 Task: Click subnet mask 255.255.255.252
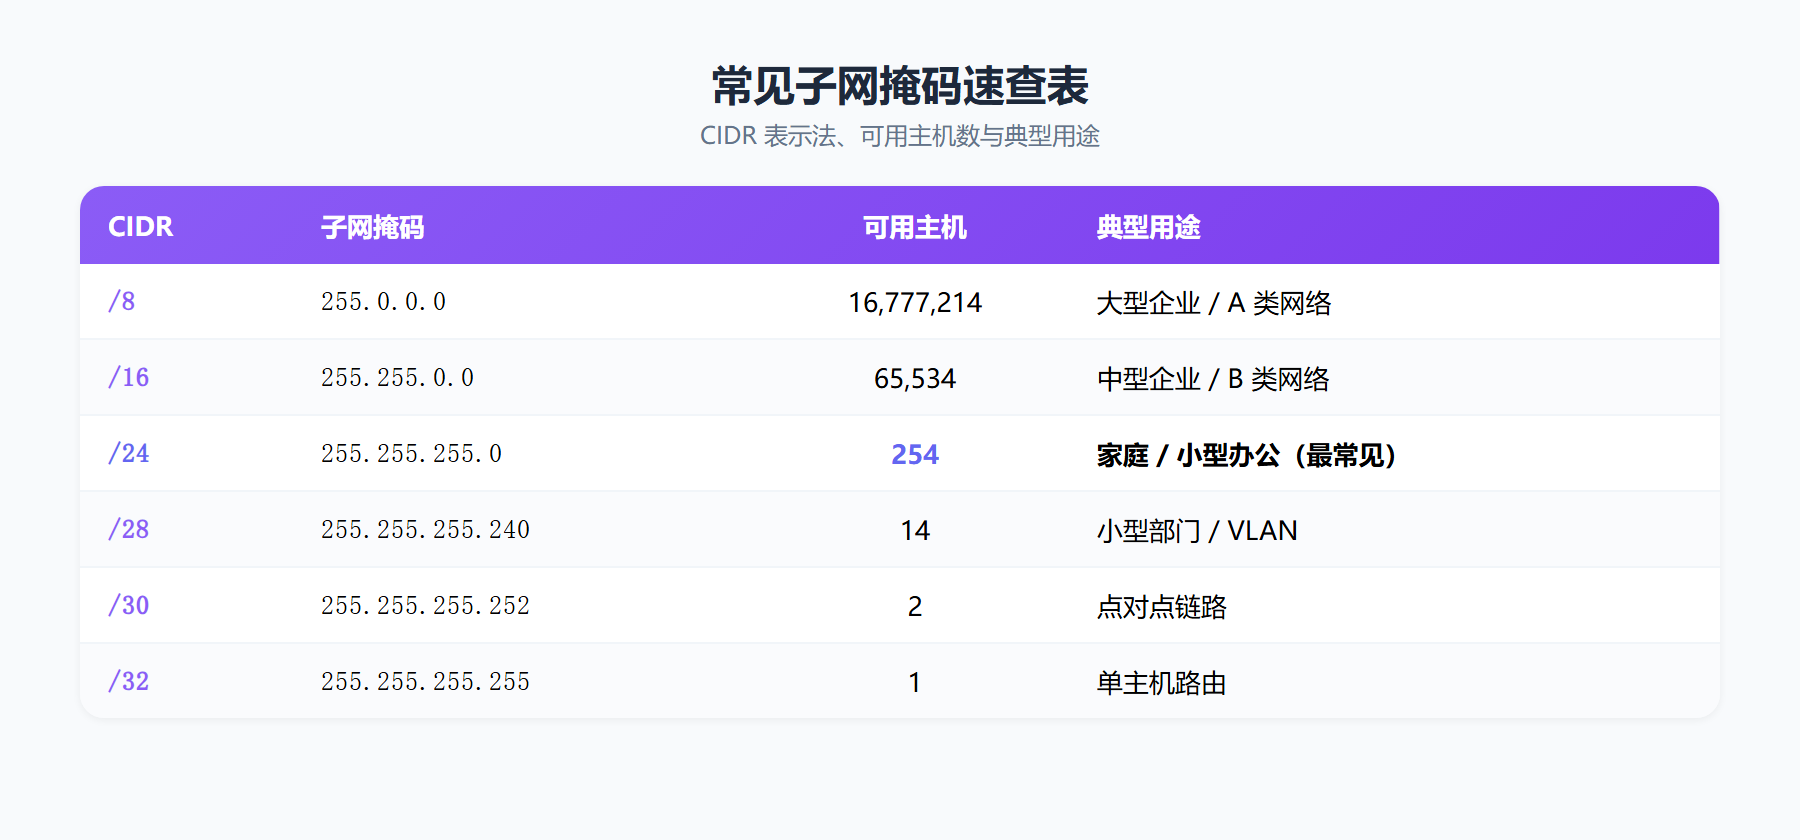426,605
